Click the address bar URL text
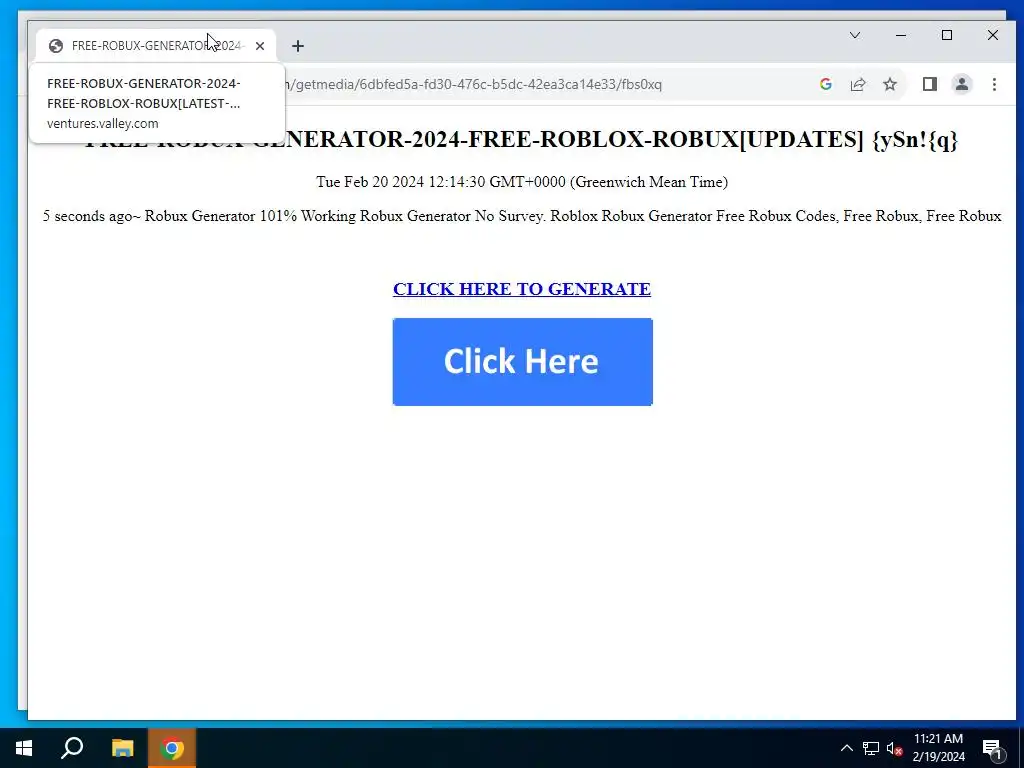Image resolution: width=1024 pixels, height=768 pixels. pyautogui.click(x=473, y=84)
